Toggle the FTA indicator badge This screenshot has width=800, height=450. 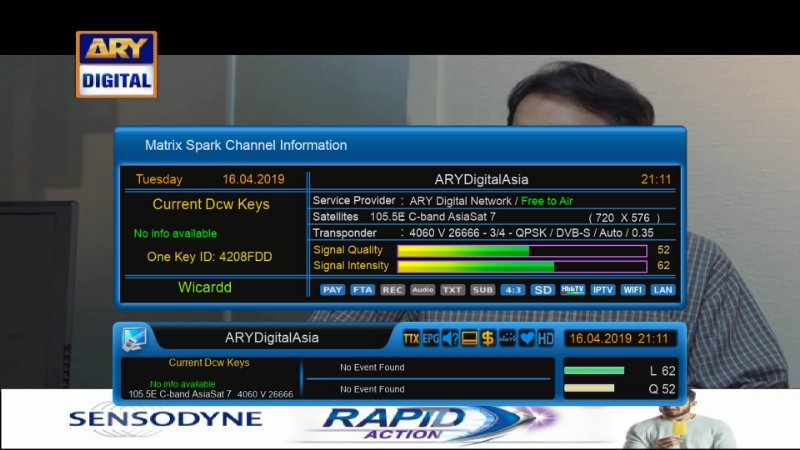(x=362, y=290)
